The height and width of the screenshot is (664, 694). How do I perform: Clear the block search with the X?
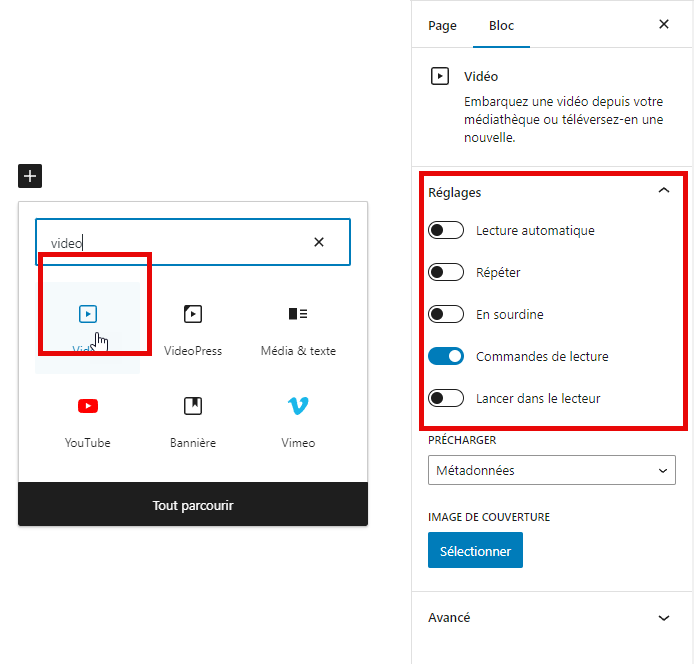pos(319,242)
